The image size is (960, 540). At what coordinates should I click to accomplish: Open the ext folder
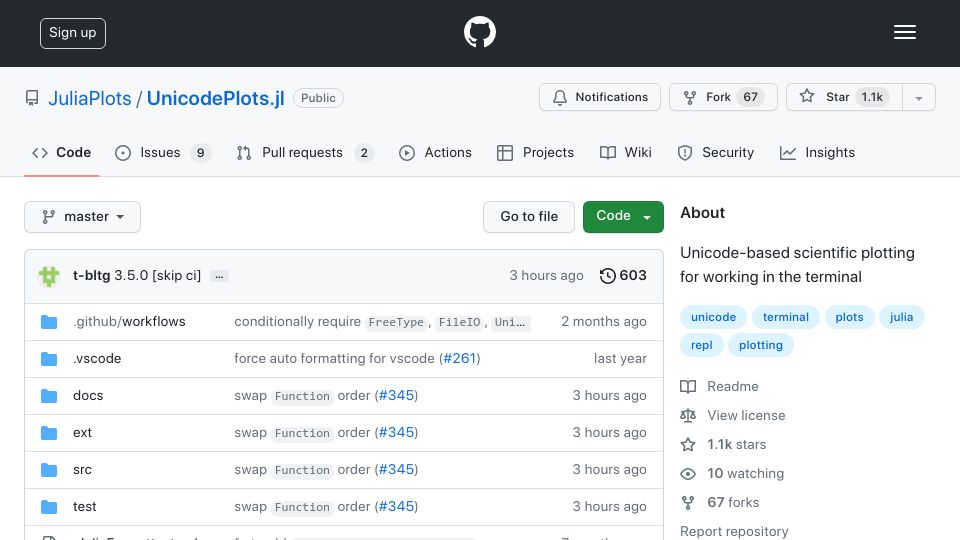(x=82, y=433)
